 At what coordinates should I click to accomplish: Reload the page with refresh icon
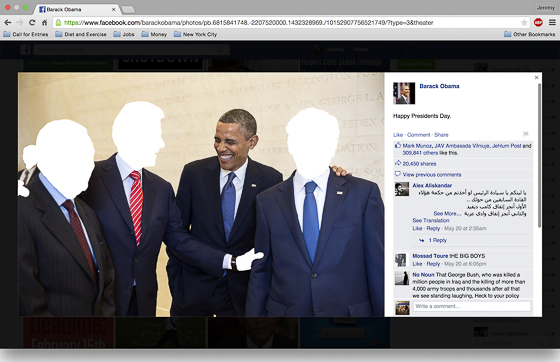[x=32, y=22]
